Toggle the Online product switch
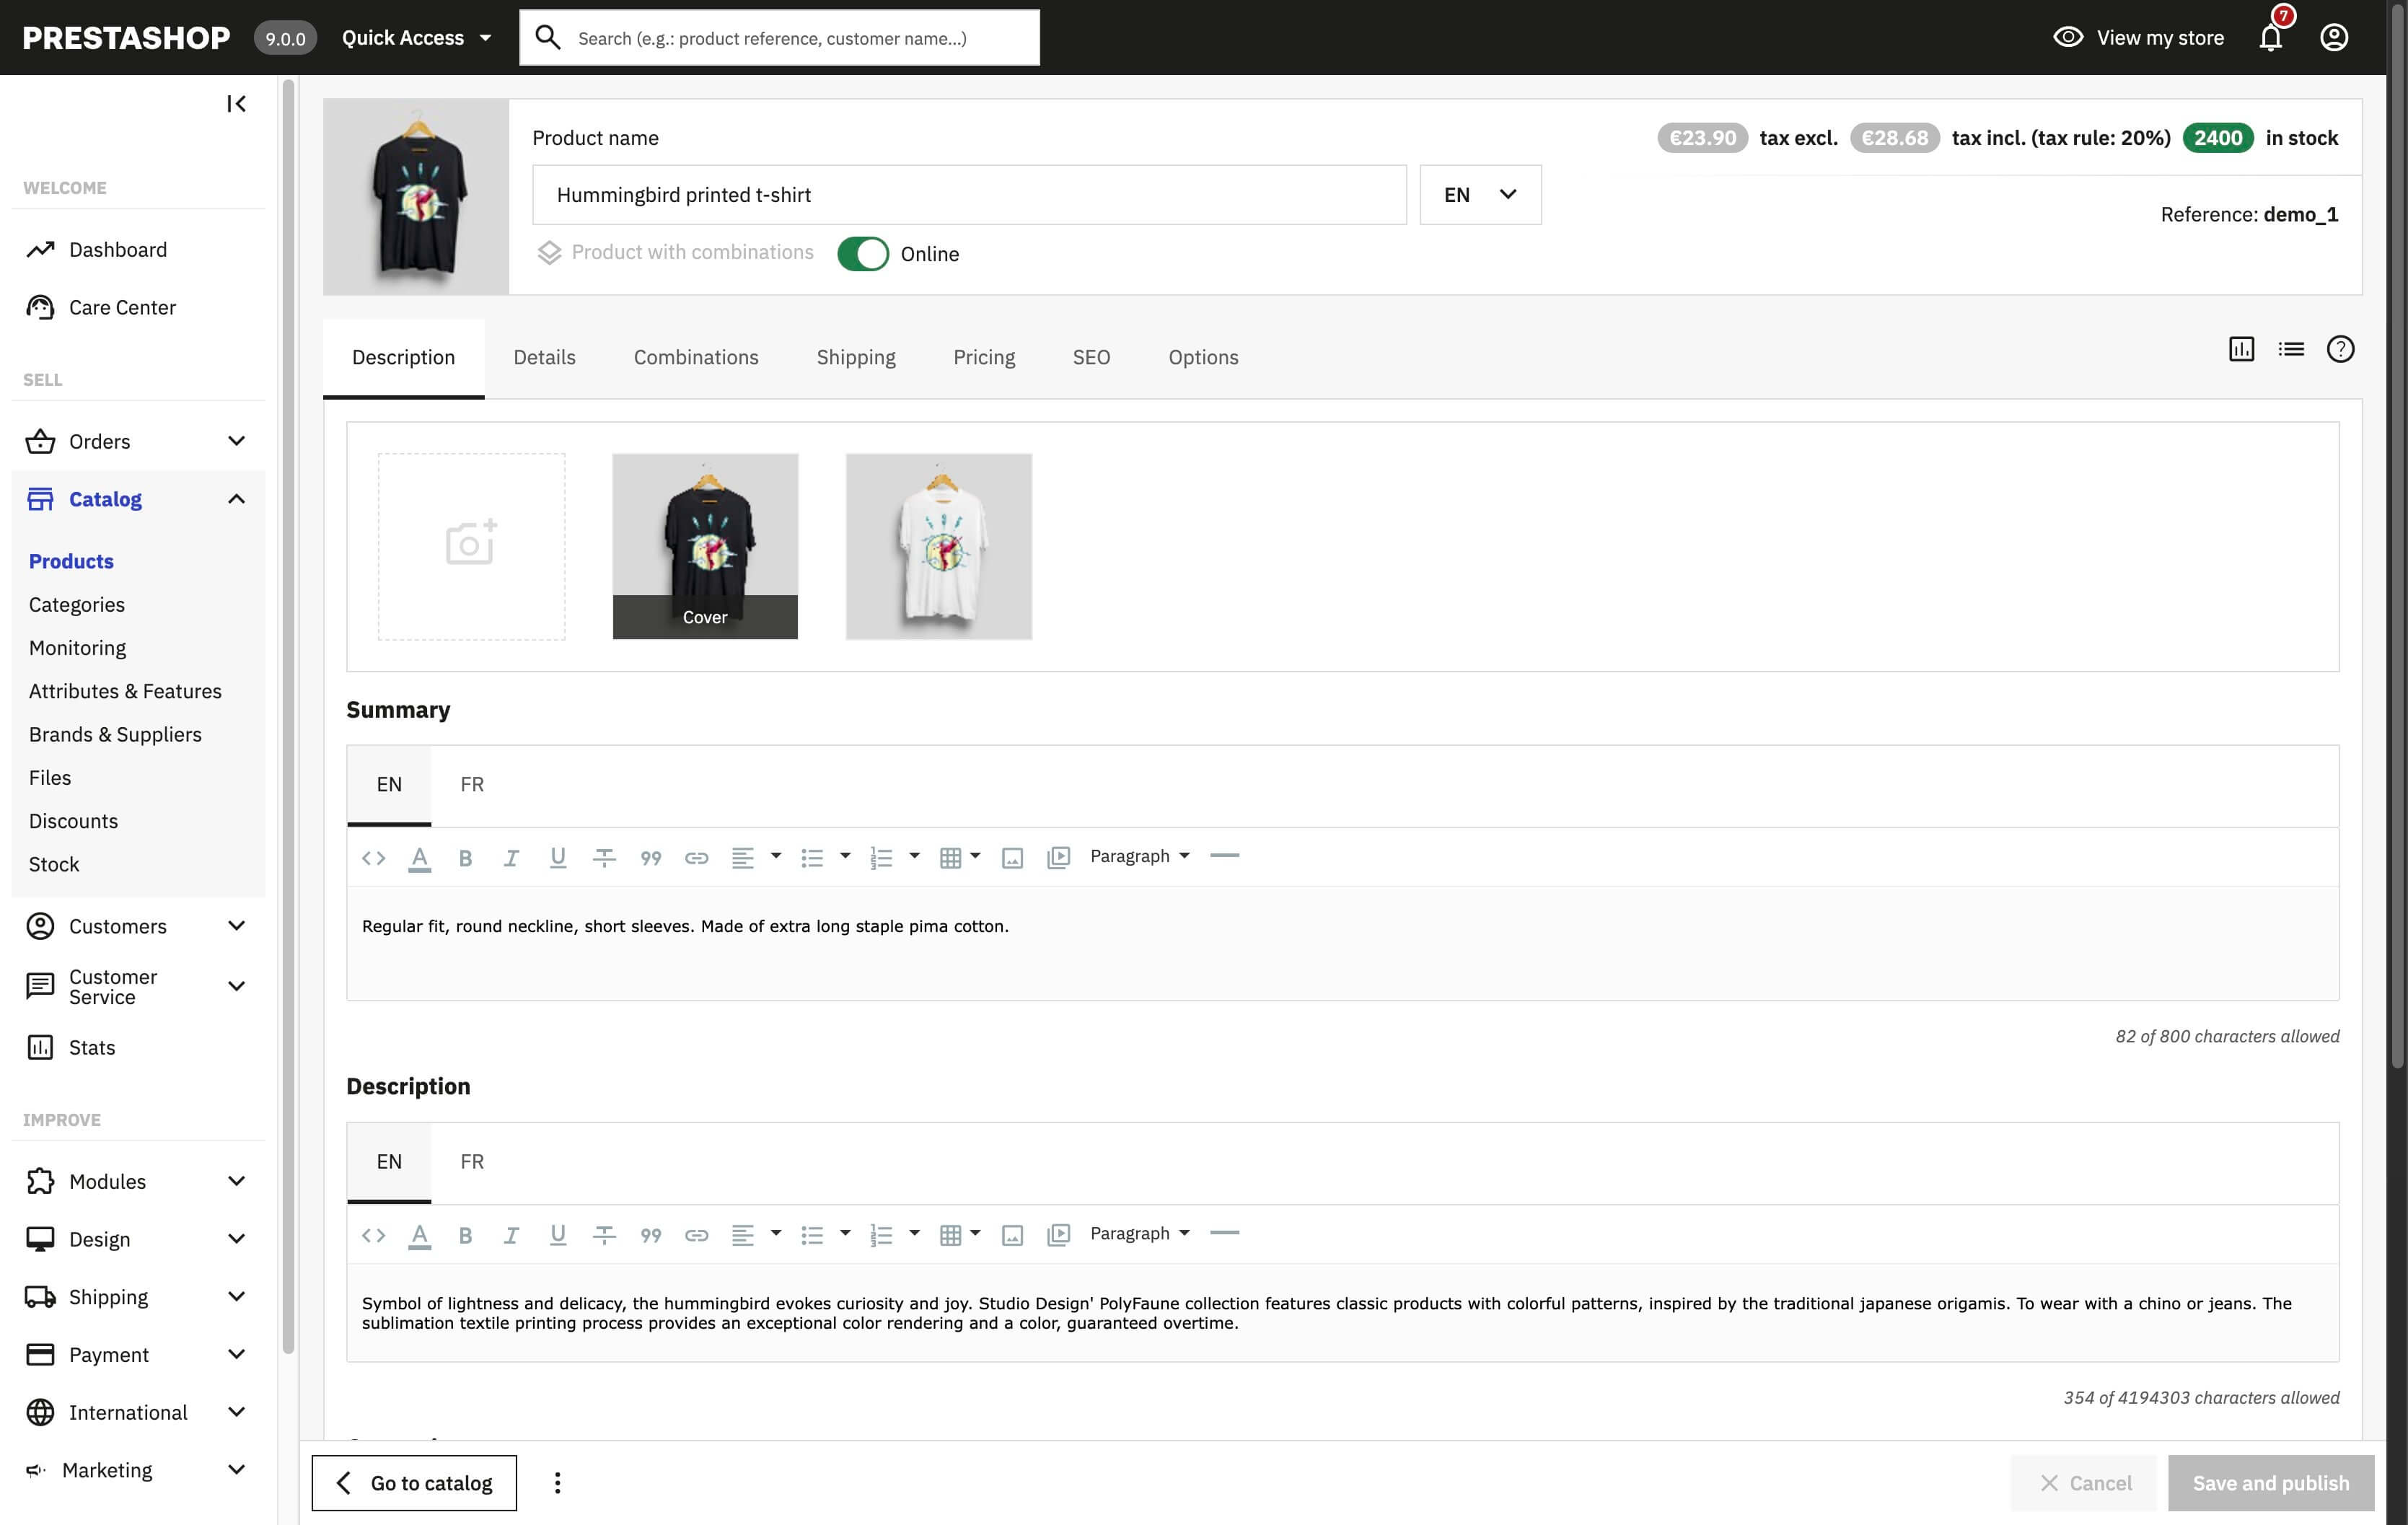 [863, 254]
